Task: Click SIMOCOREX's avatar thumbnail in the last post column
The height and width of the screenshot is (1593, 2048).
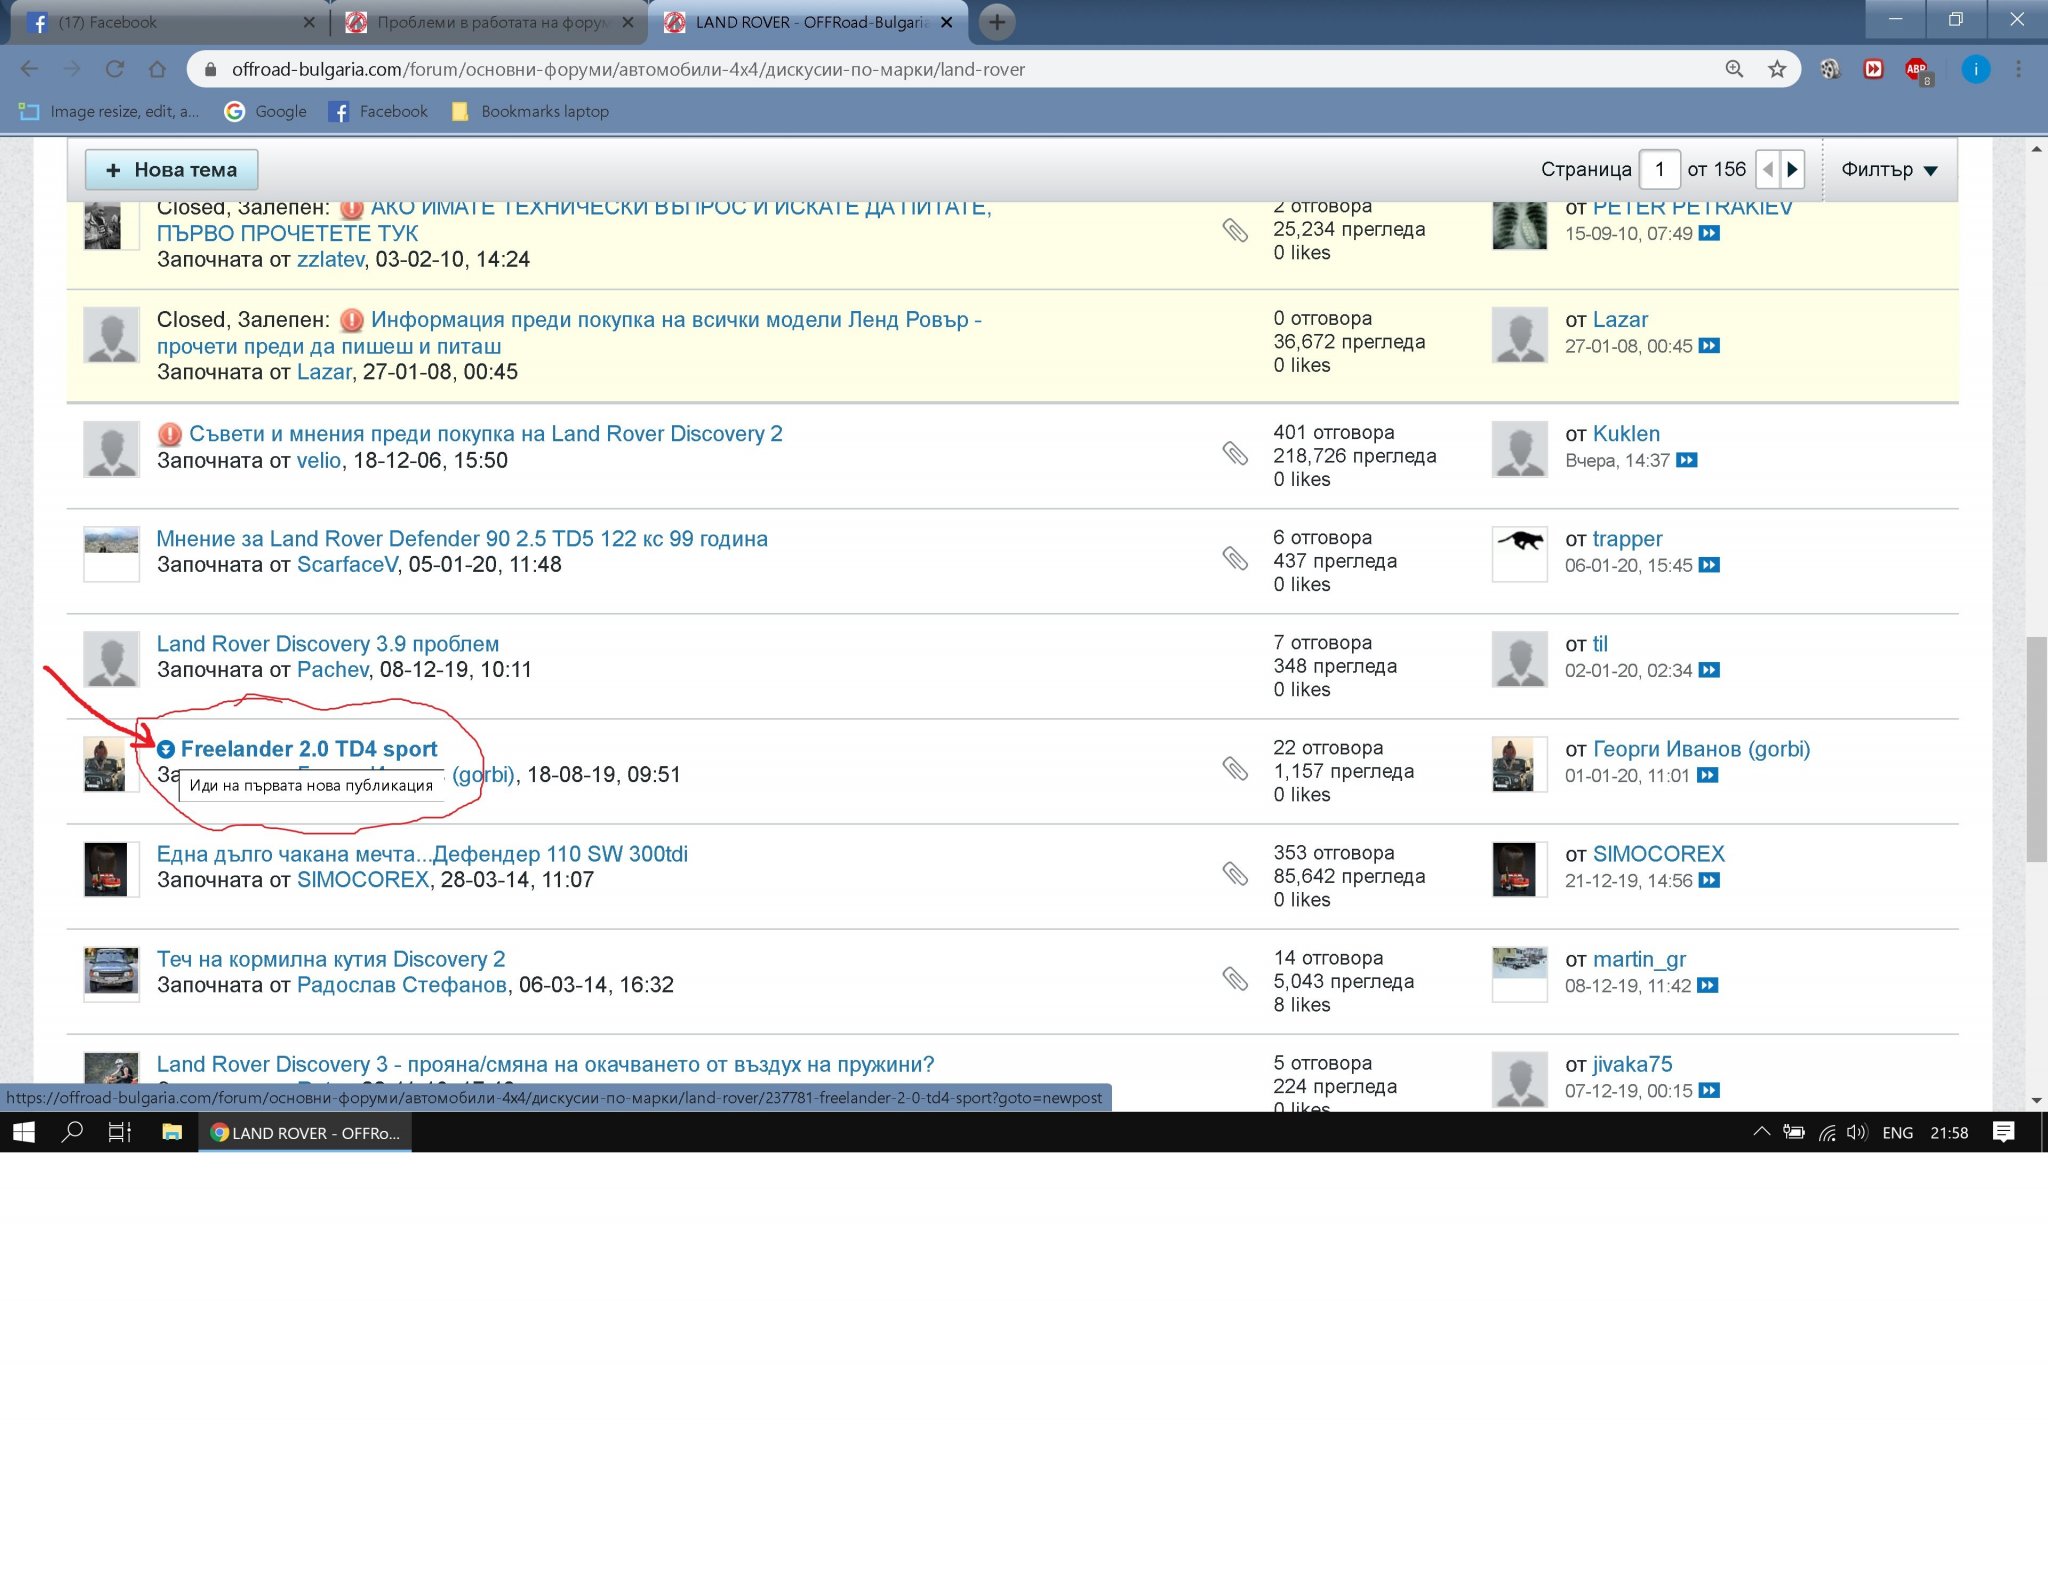Action: click(1514, 869)
